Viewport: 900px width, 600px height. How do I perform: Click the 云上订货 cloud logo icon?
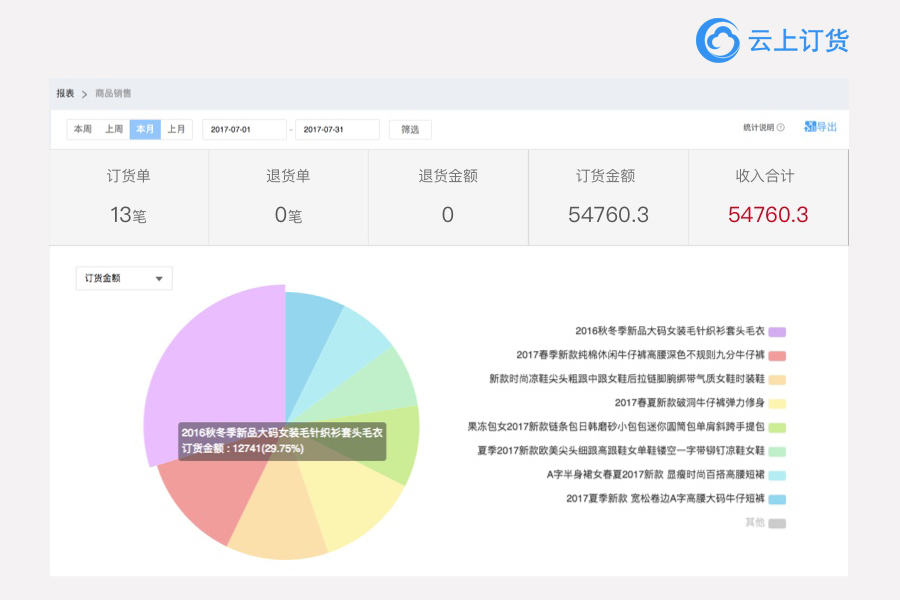point(717,40)
